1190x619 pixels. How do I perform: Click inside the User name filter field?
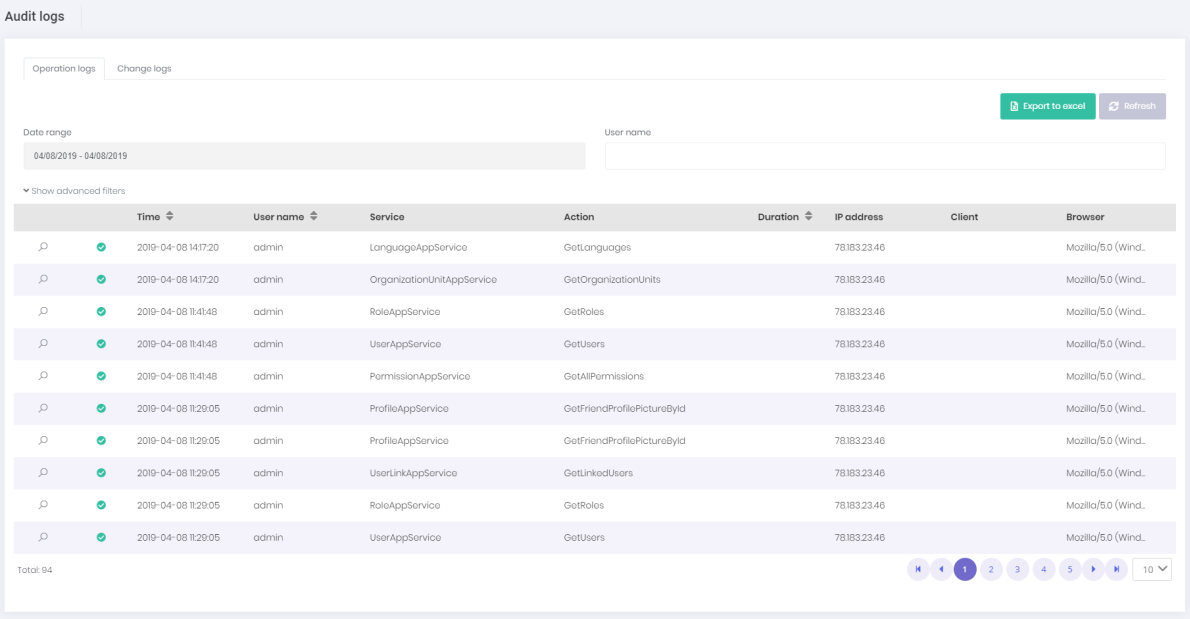tap(885, 155)
